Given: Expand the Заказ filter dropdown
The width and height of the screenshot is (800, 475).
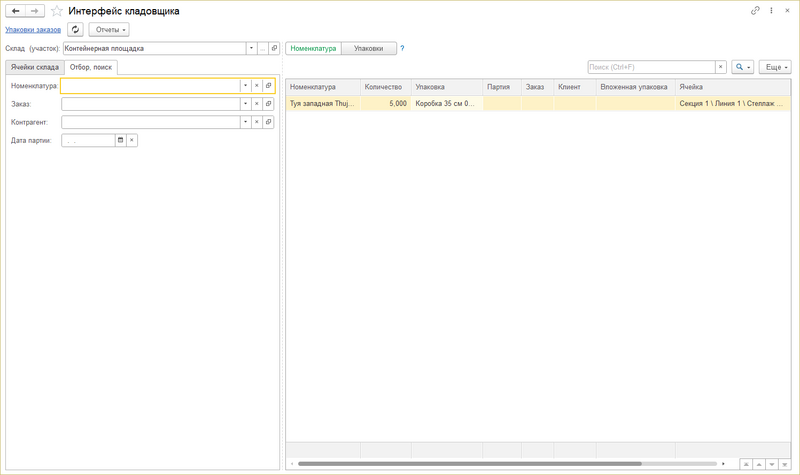Looking at the screenshot, I should click(245, 104).
